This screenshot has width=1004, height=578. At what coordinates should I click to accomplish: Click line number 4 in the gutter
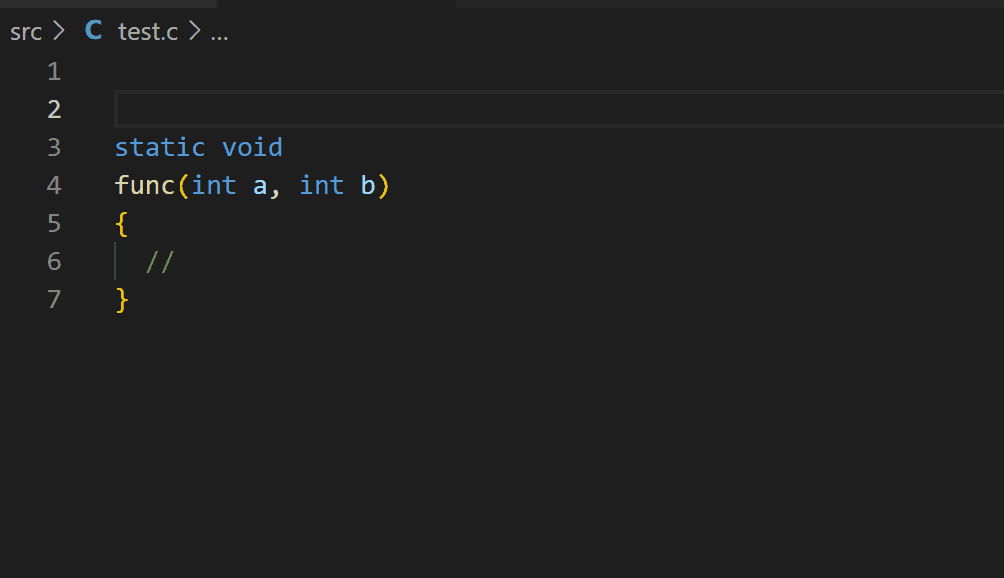(54, 185)
